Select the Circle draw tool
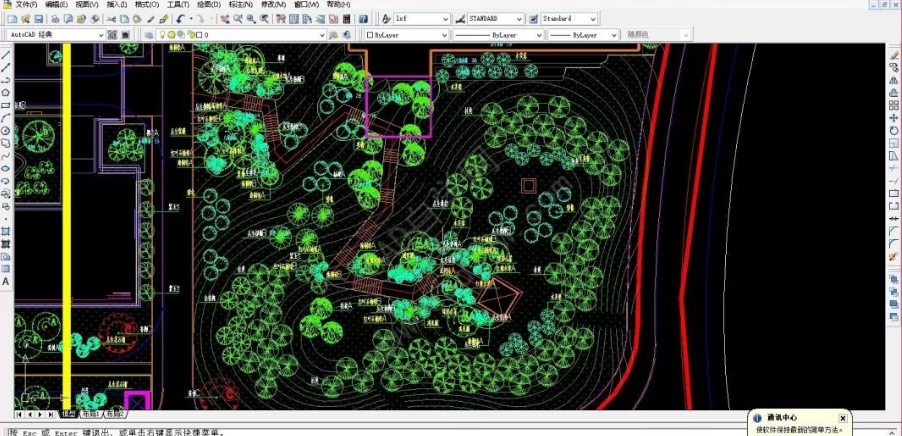Viewport: 902px width, 436px height. [6, 131]
